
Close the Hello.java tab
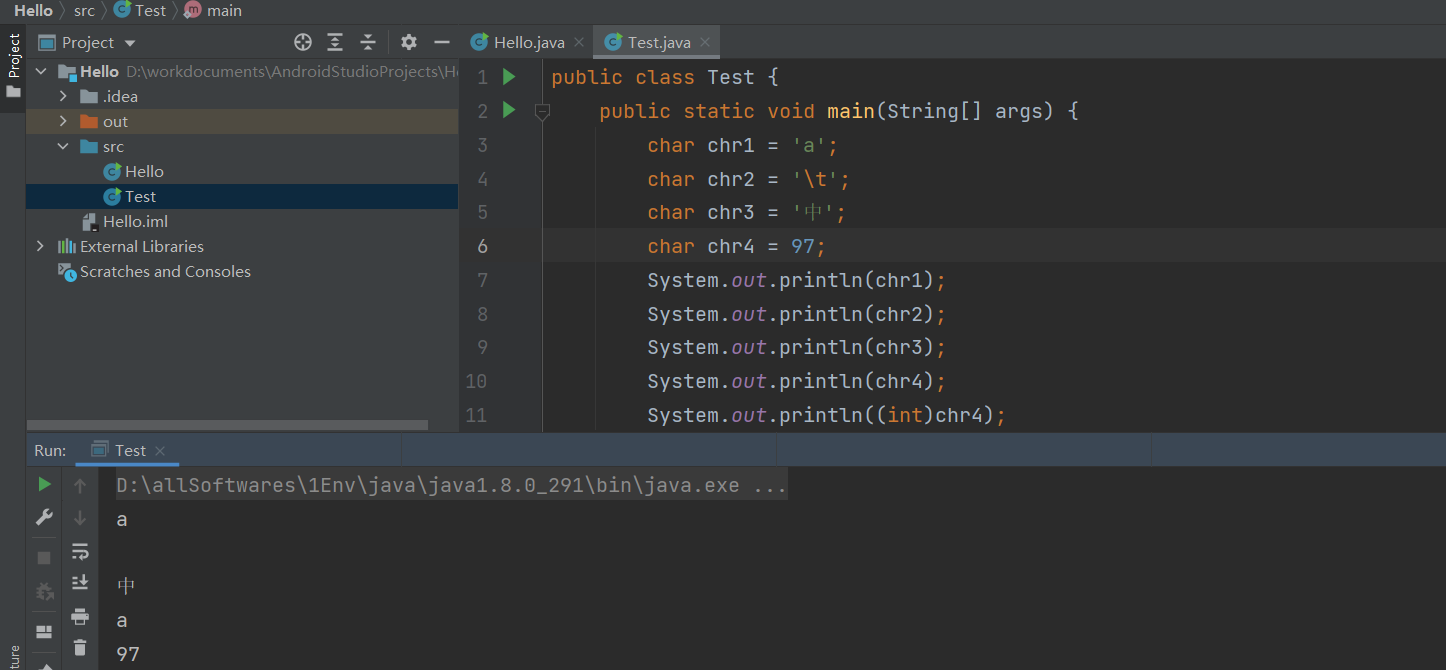pyautogui.click(x=579, y=43)
